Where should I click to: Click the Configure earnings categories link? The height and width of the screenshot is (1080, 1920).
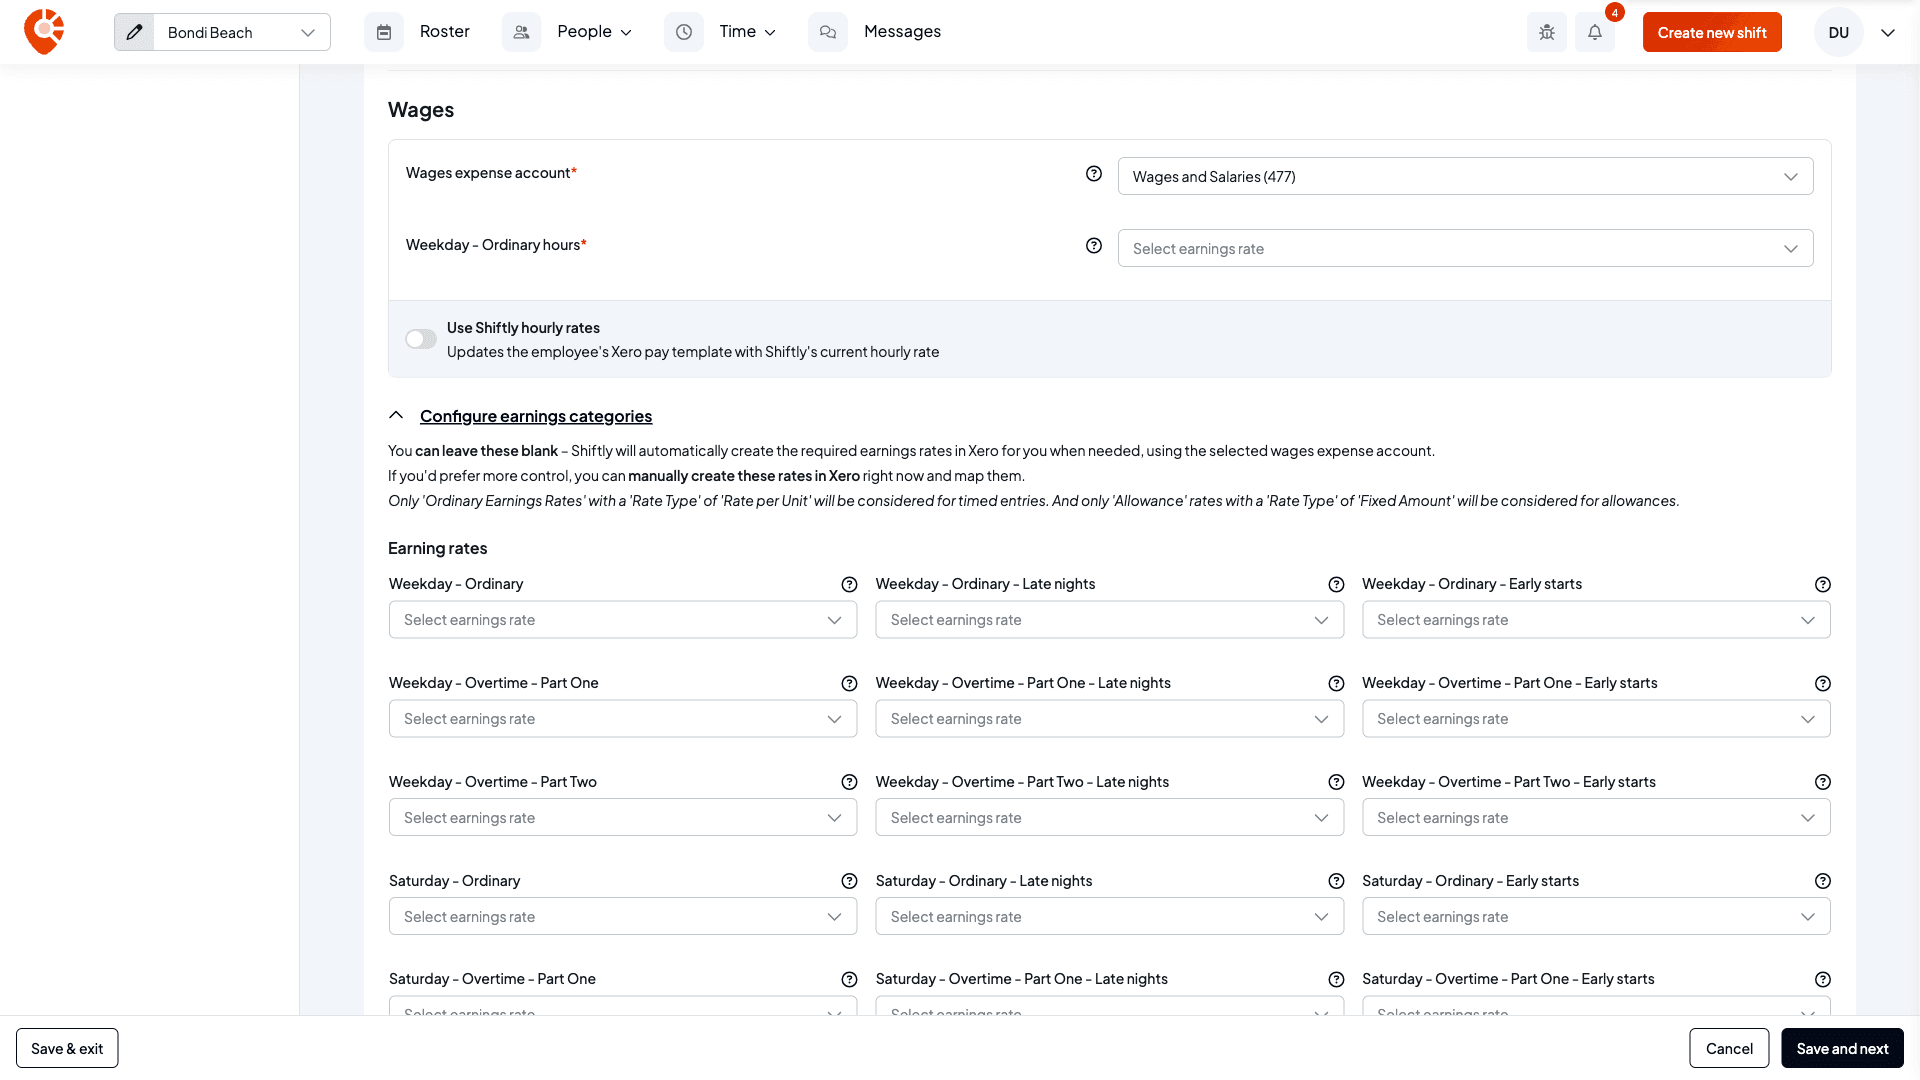(x=536, y=416)
